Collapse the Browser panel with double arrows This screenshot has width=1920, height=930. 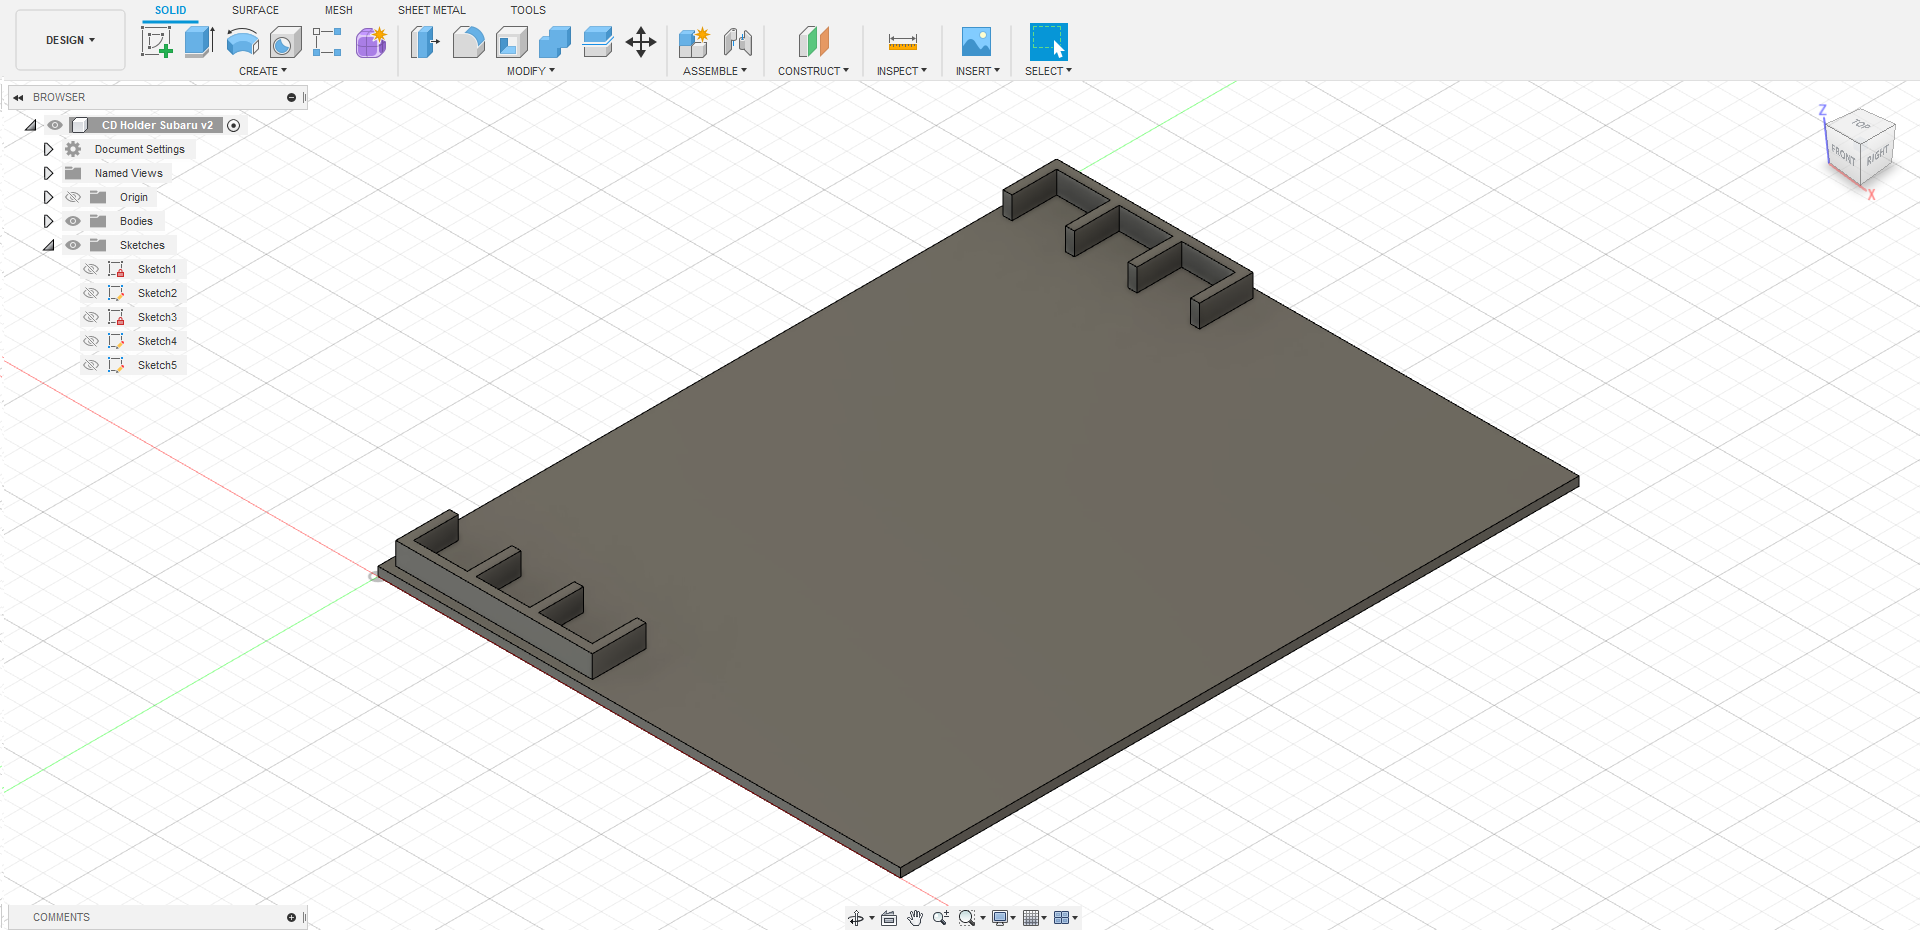click(x=18, y=97)
